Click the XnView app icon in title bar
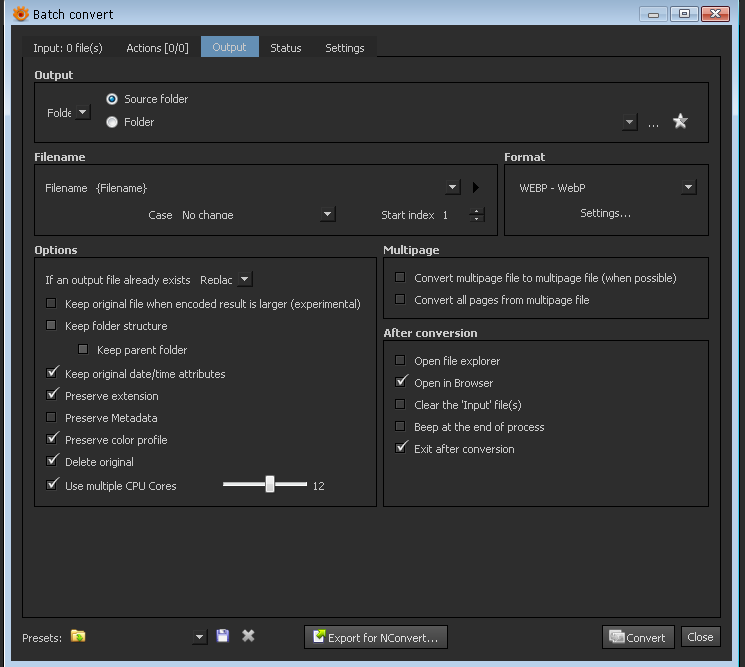 point(20,14)
